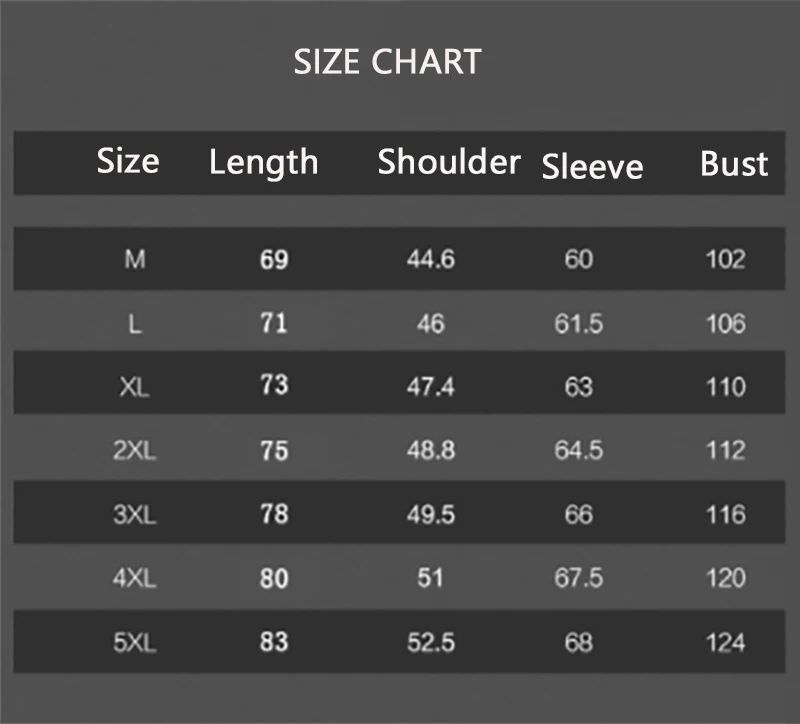Select sleeve value 64.5
This screenshot has width=800, height=724.
tap(579, 451)
